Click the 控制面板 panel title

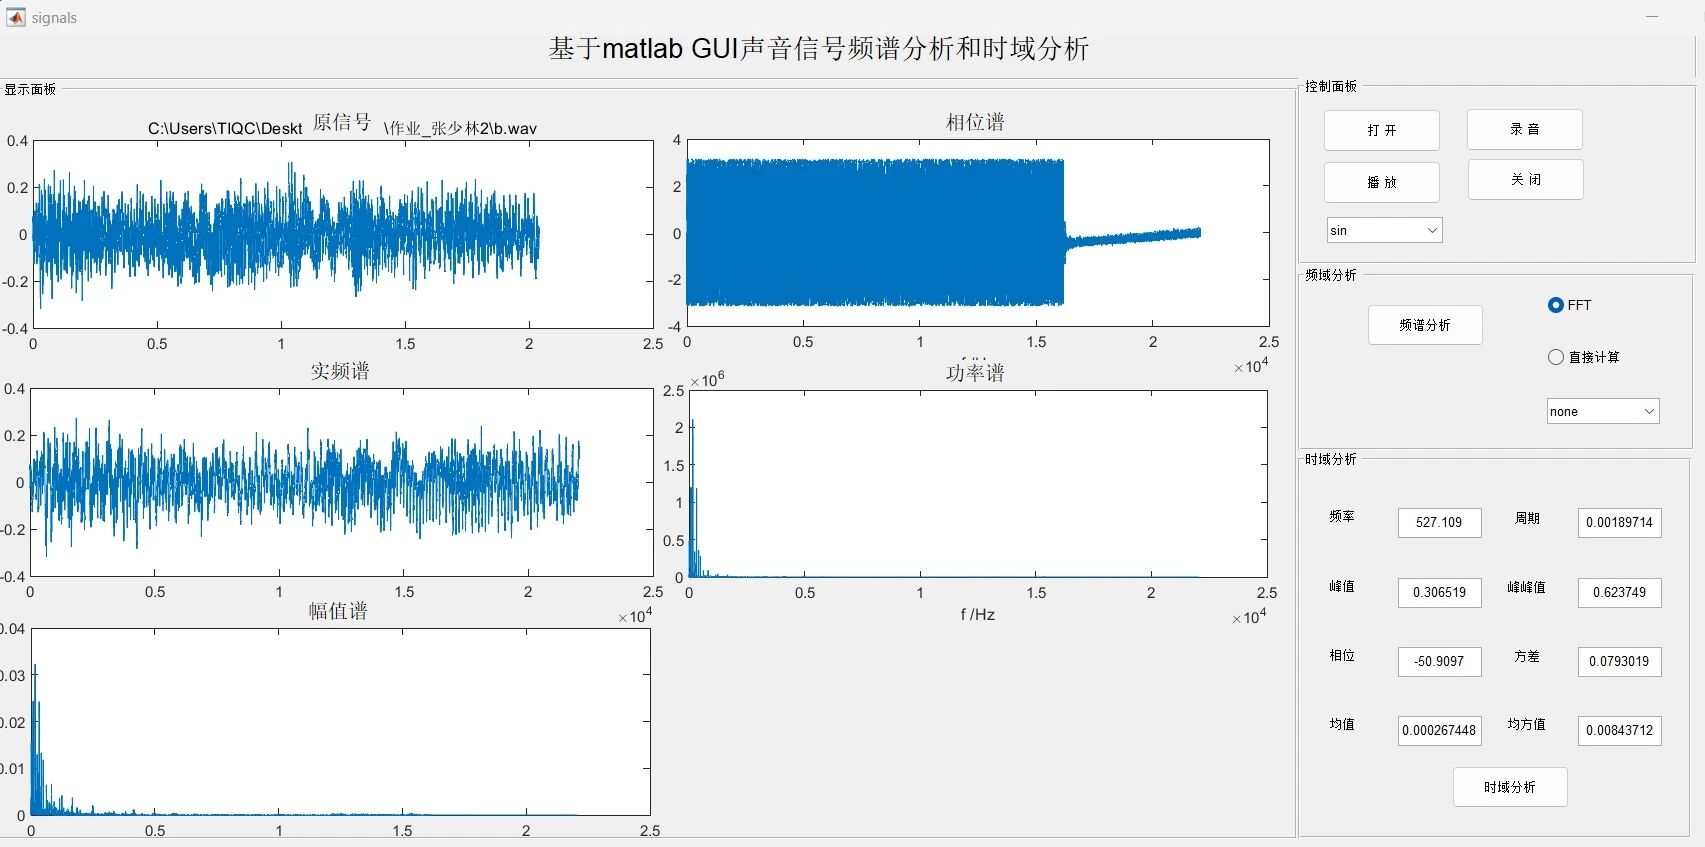1331,86
